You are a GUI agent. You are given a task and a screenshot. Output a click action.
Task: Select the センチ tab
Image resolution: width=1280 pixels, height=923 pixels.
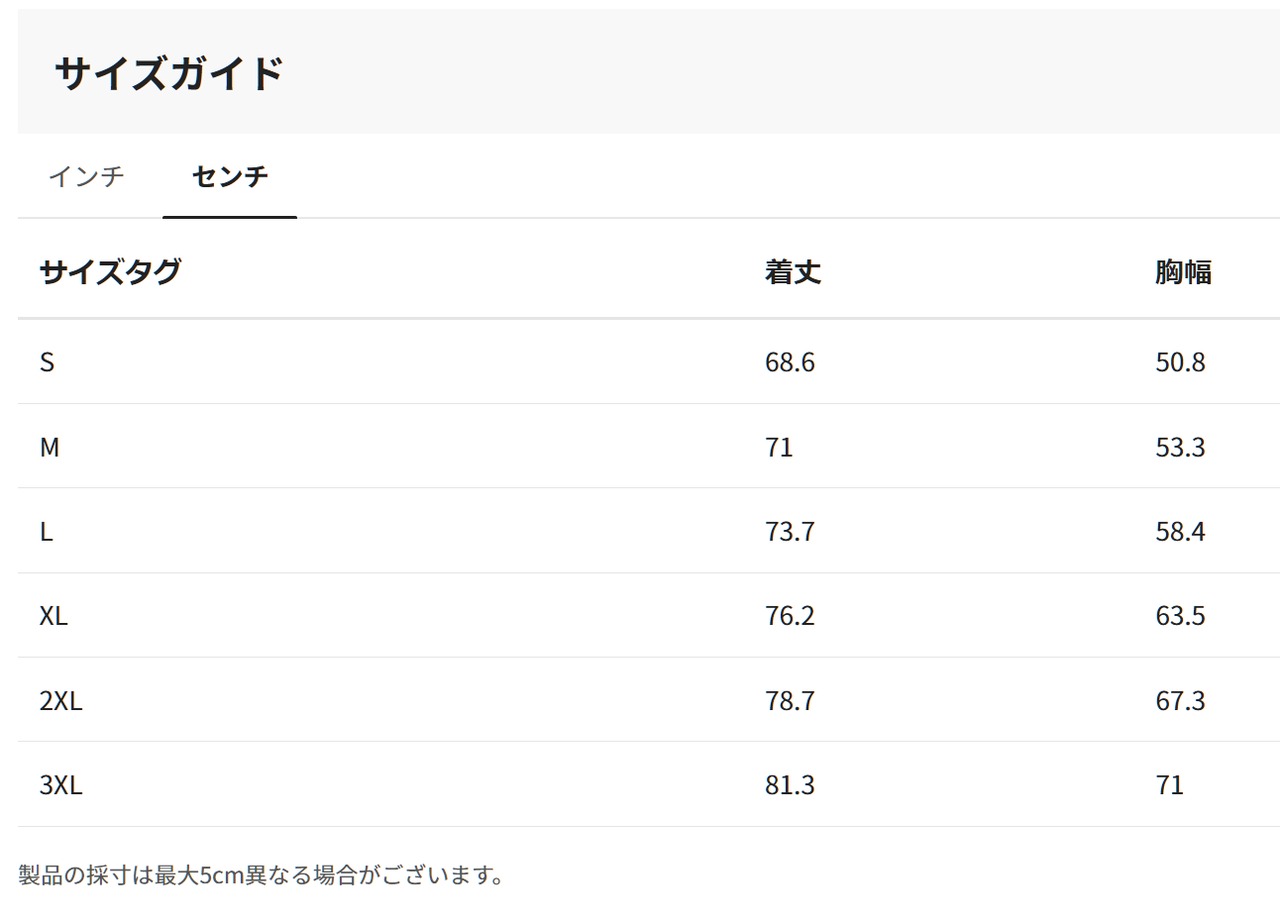[x=230, y=177]
